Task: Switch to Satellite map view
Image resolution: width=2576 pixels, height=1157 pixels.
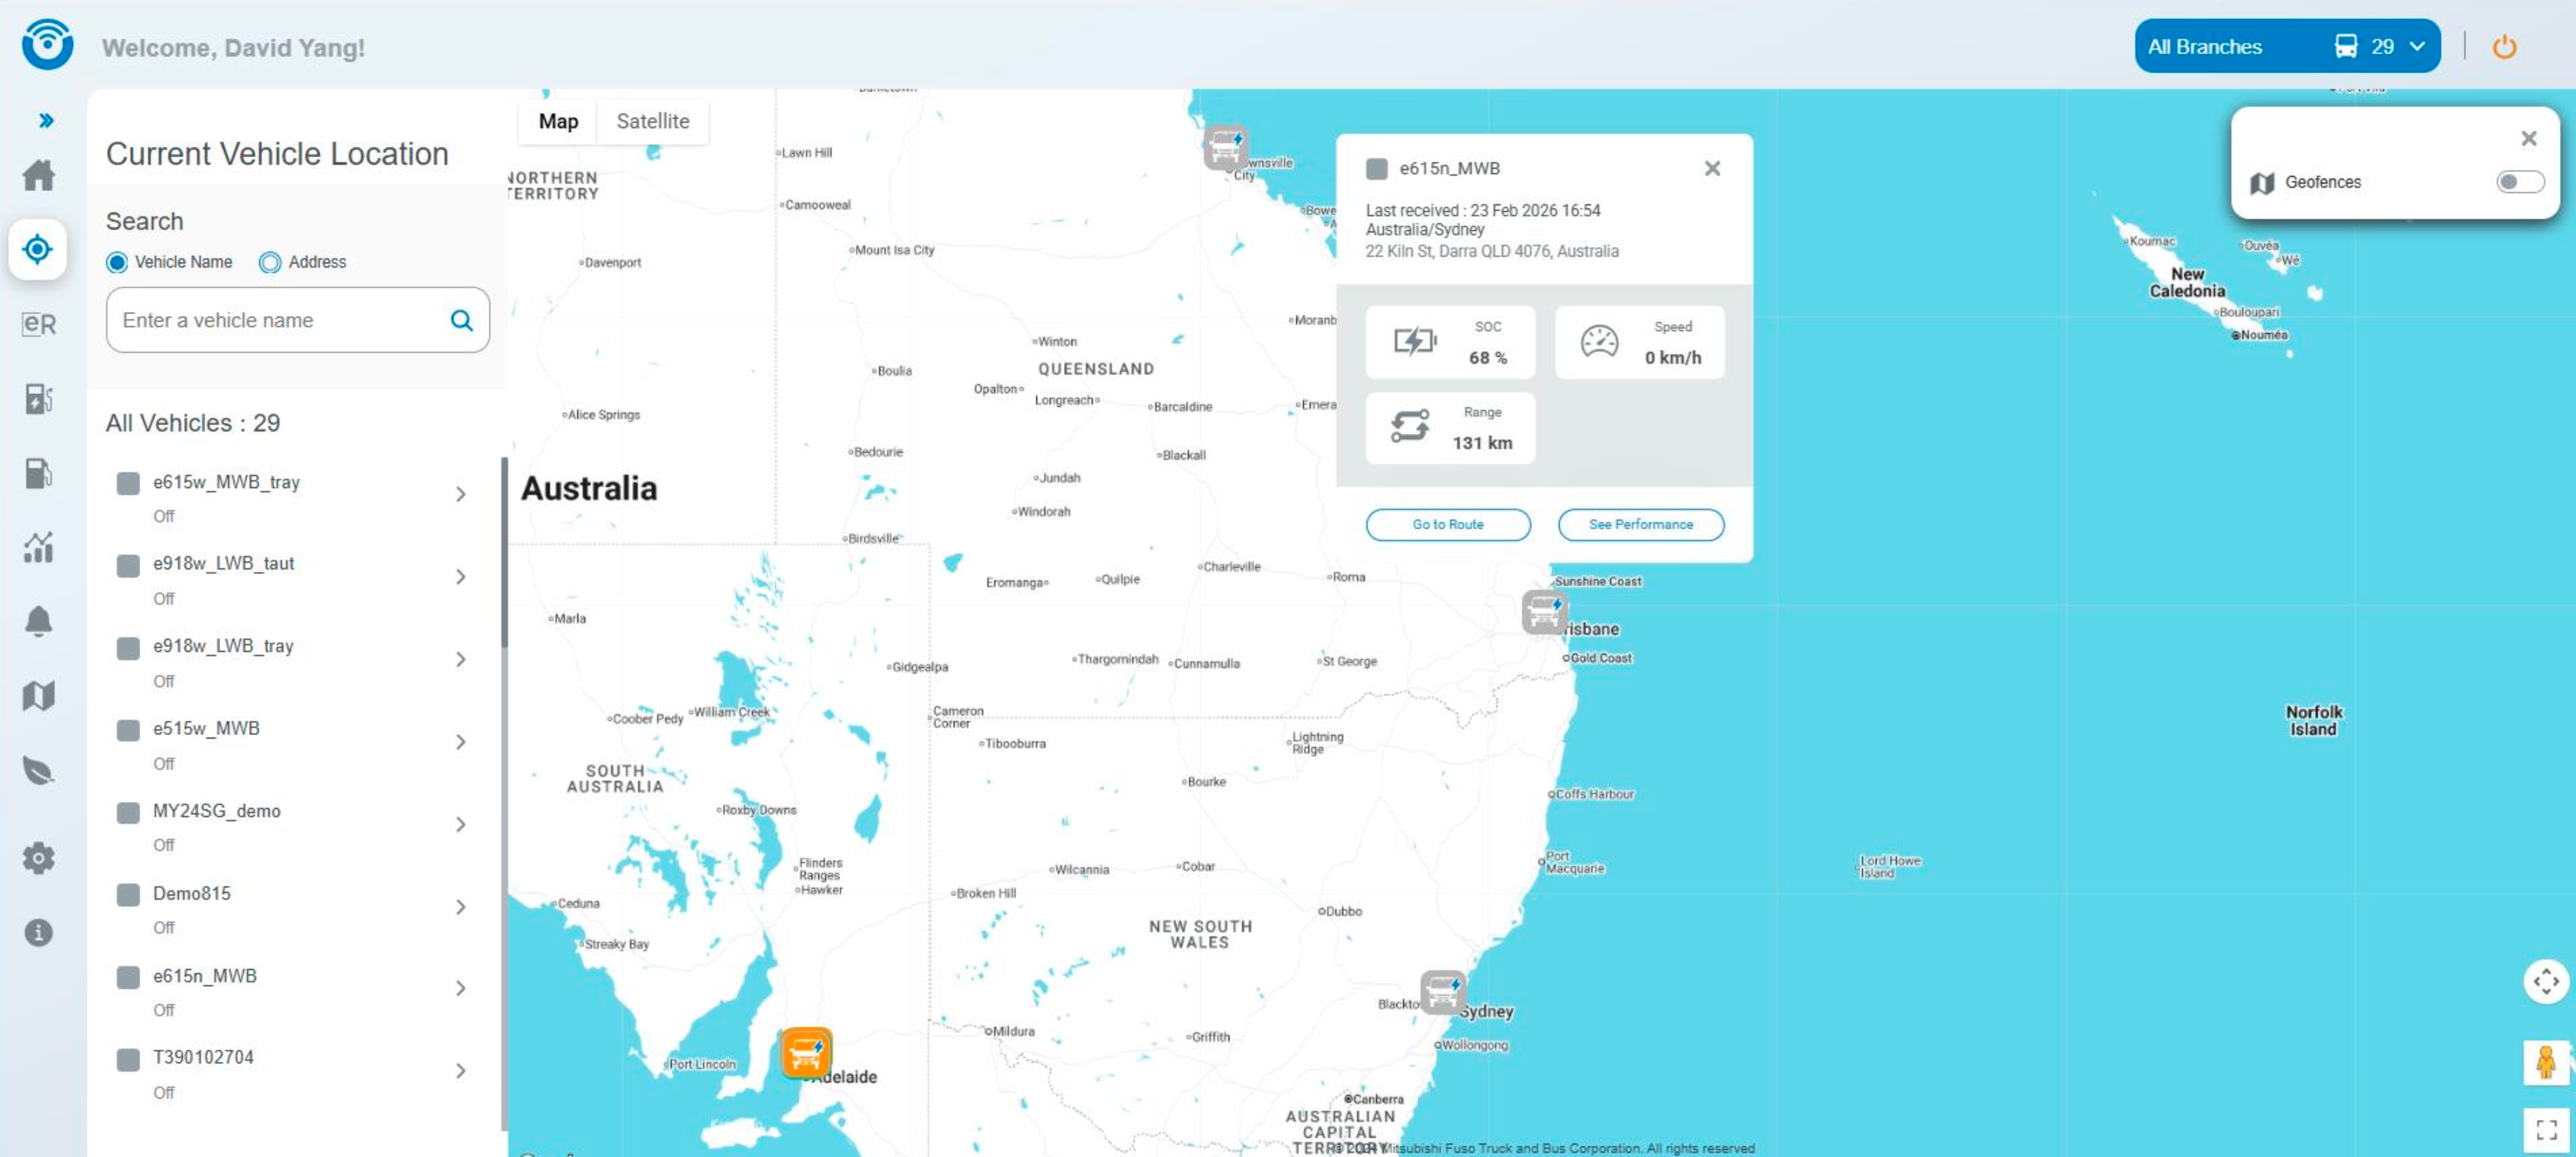Action: pos(652,121)
